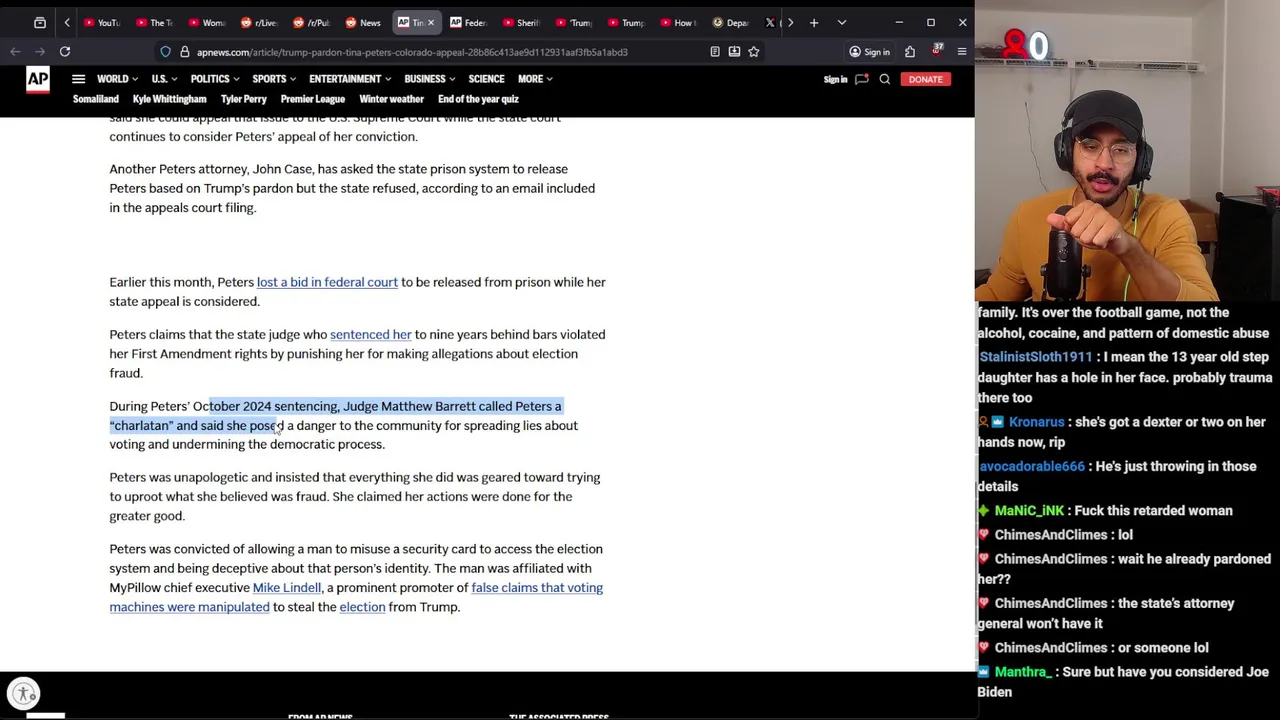Go forward using browser forward arrow
The width and height of the screenshot is (1280, 720).
pyautogui.click(x=40, y=51)
